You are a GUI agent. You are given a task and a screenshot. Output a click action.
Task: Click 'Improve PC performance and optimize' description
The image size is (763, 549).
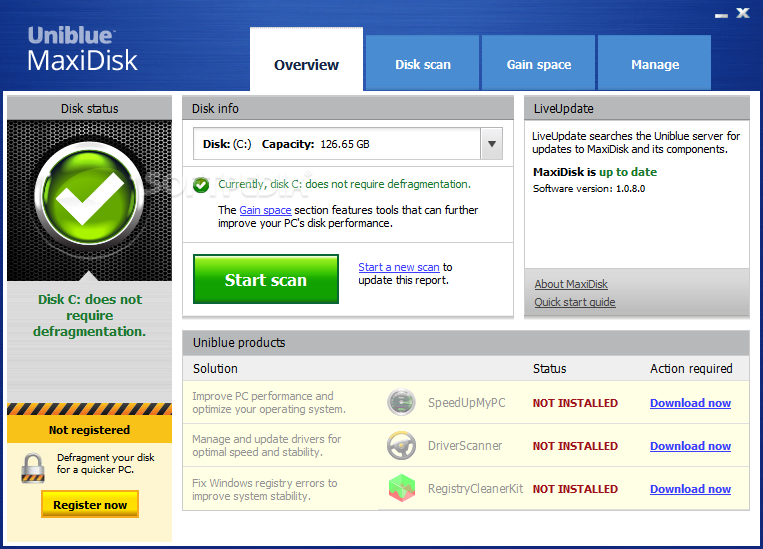(x=269, y=403)
